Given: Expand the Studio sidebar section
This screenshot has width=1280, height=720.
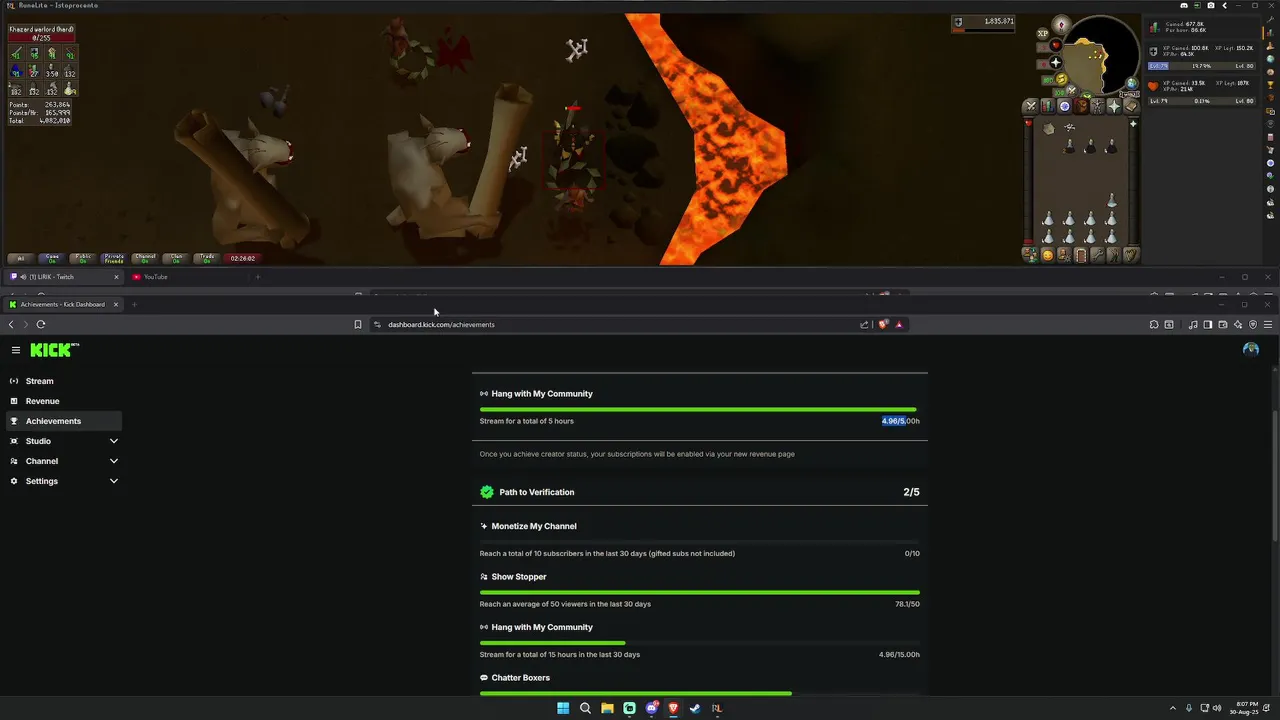Looking at the screenshot, I should pos(64,441).
